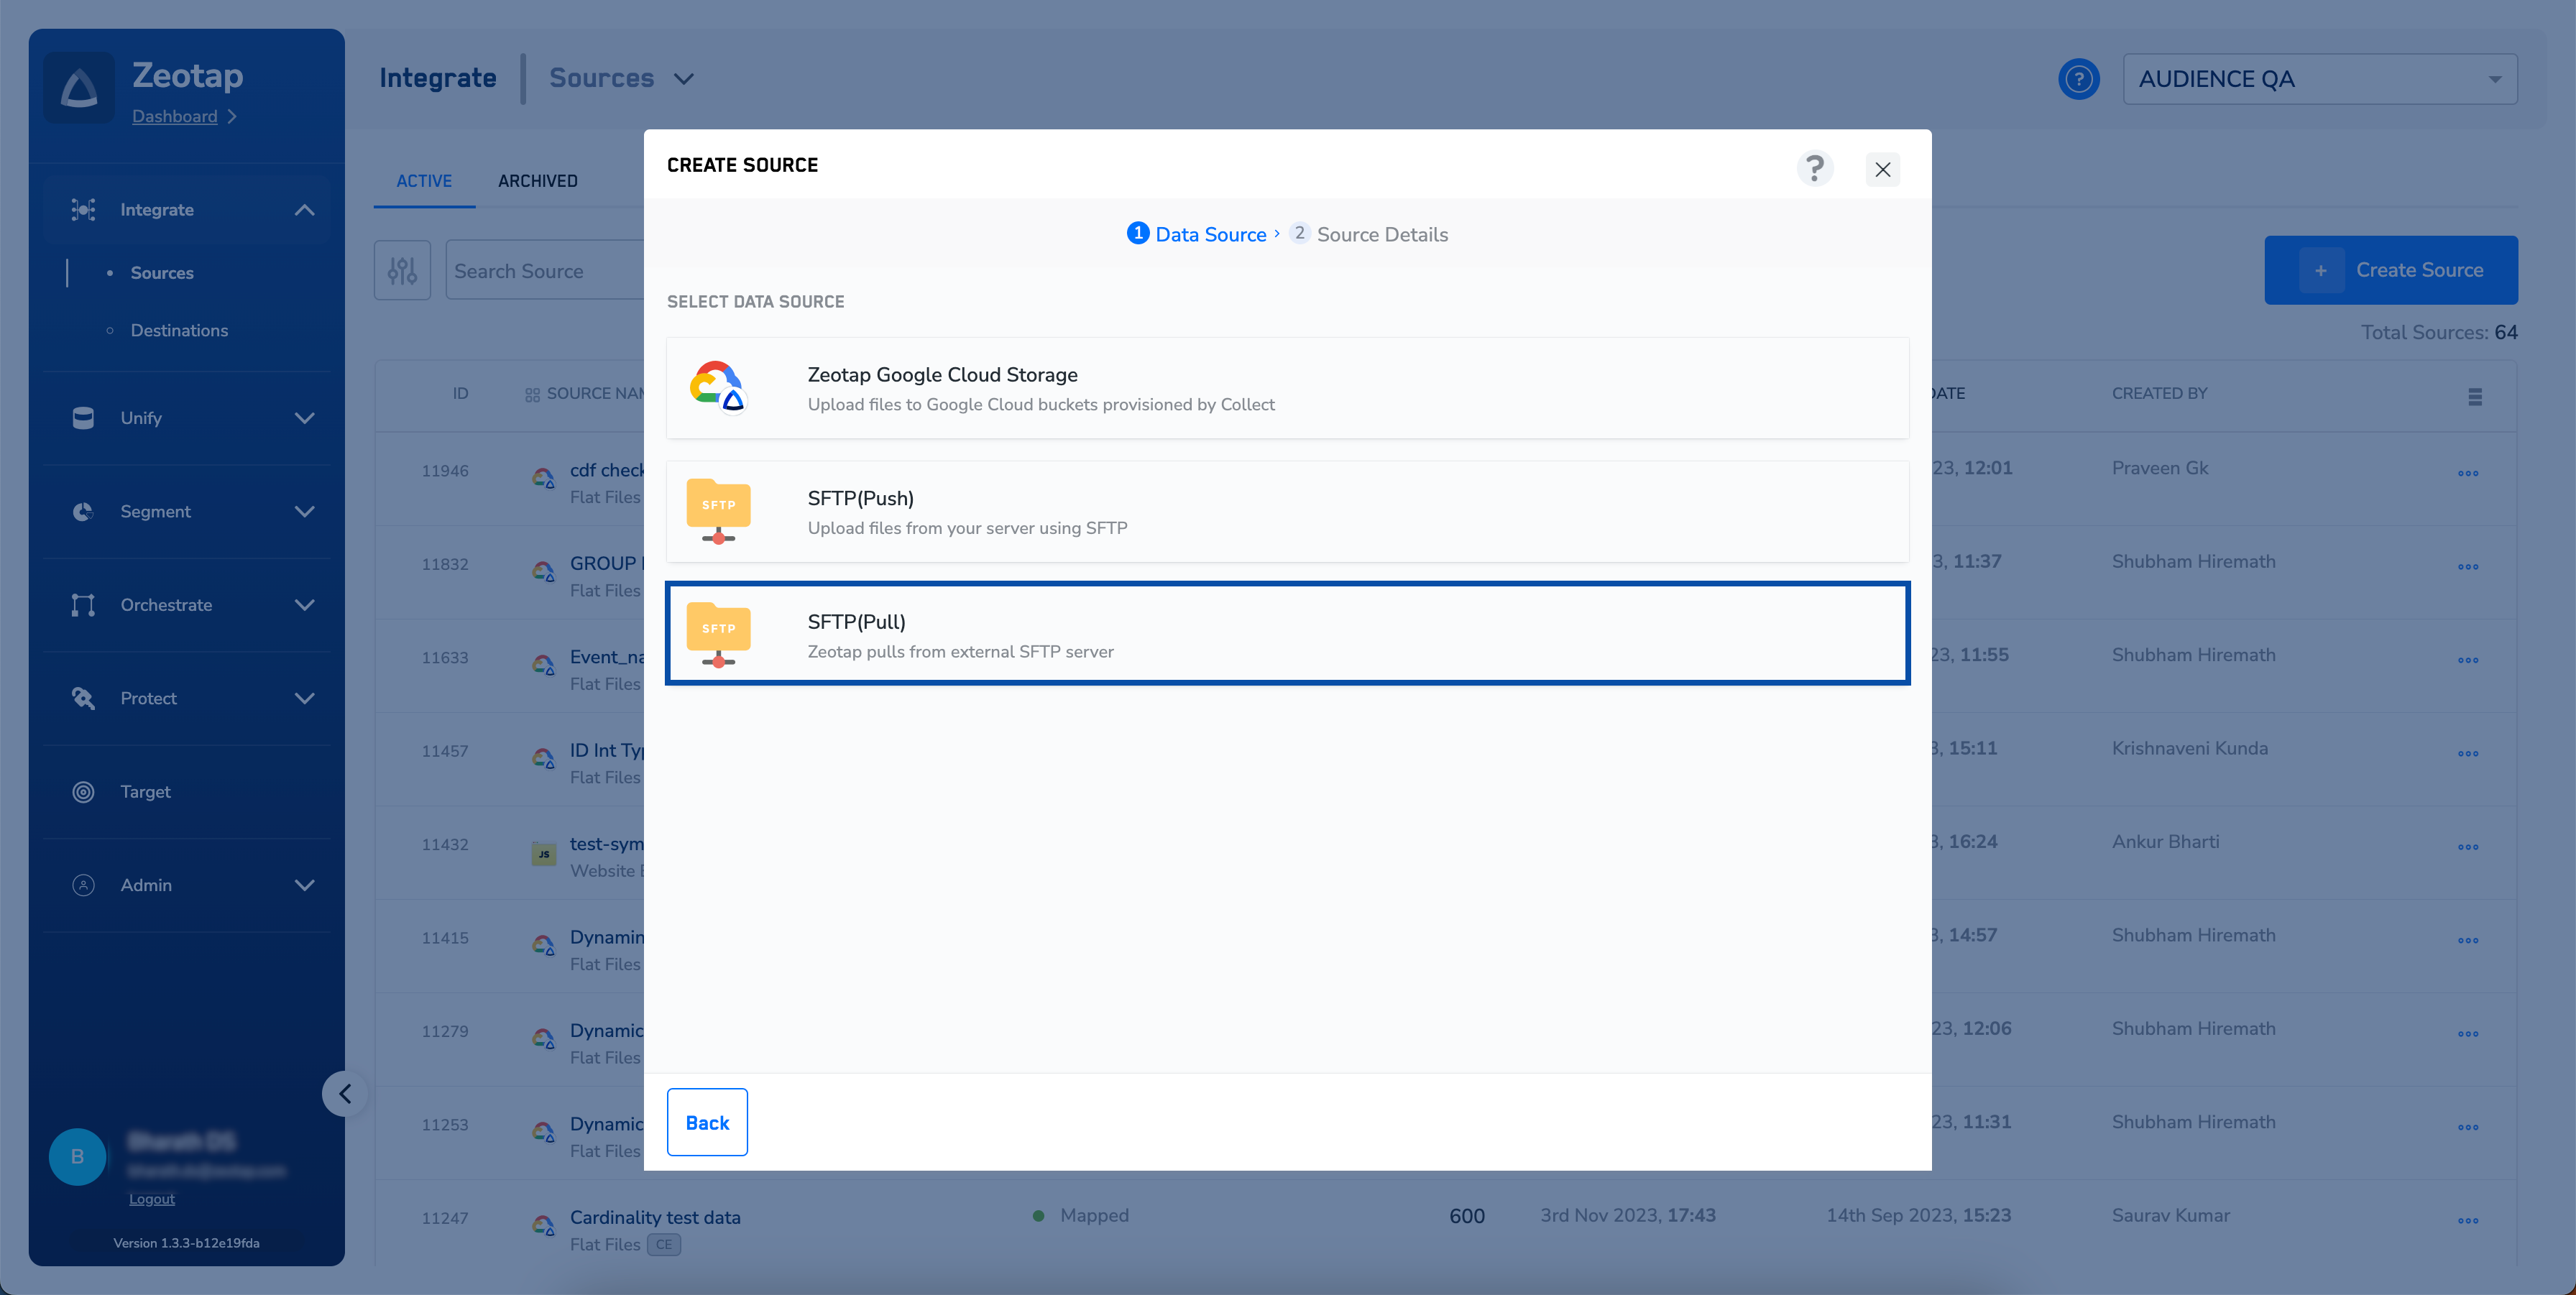Viewport: 2576px width, 1295px height.
Task: Click the Logout link
Action: pos(151,1198)
